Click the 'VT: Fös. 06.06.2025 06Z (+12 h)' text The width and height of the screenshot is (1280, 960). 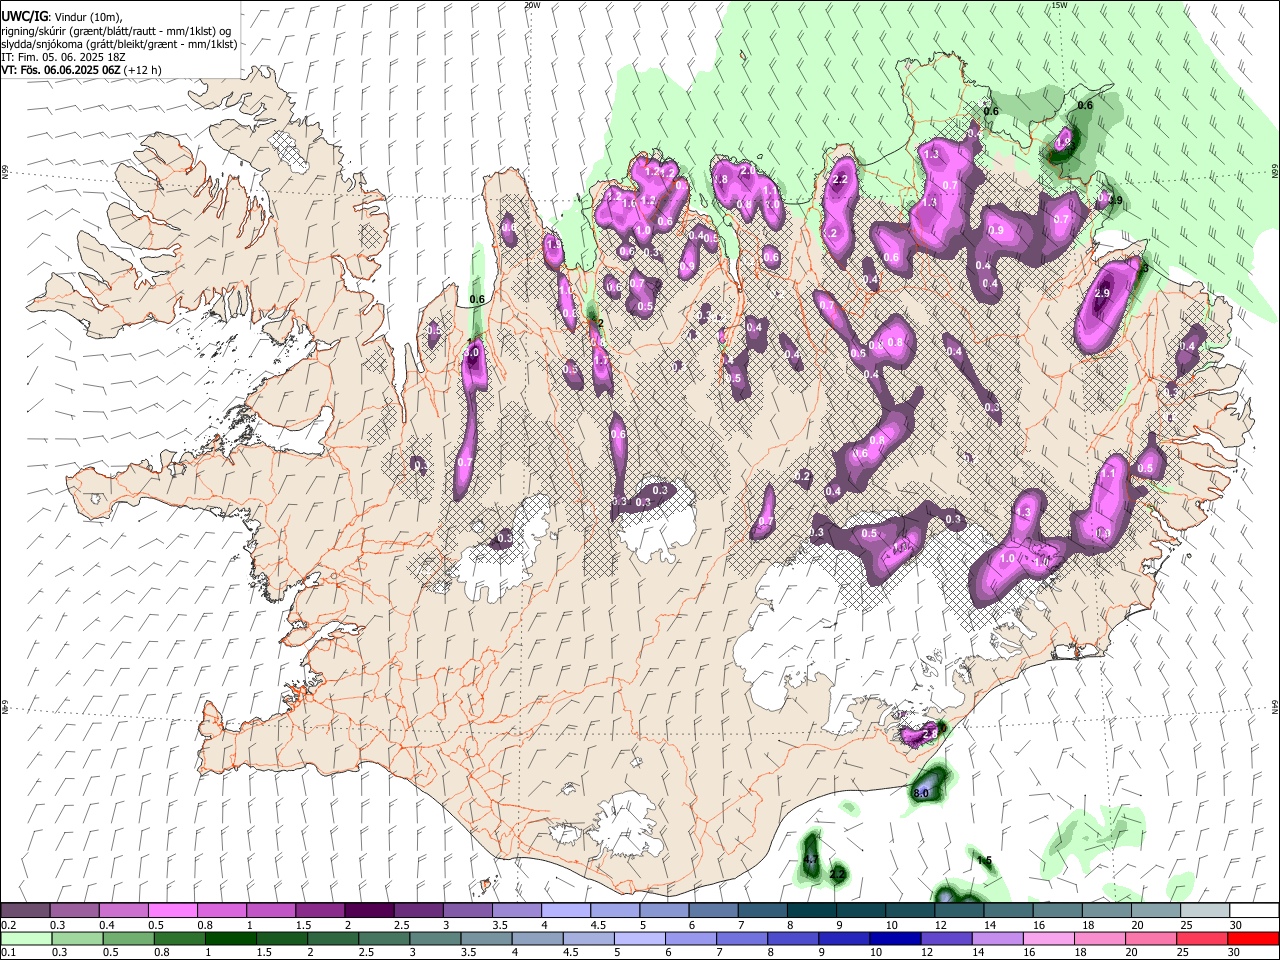pos(81,70)
